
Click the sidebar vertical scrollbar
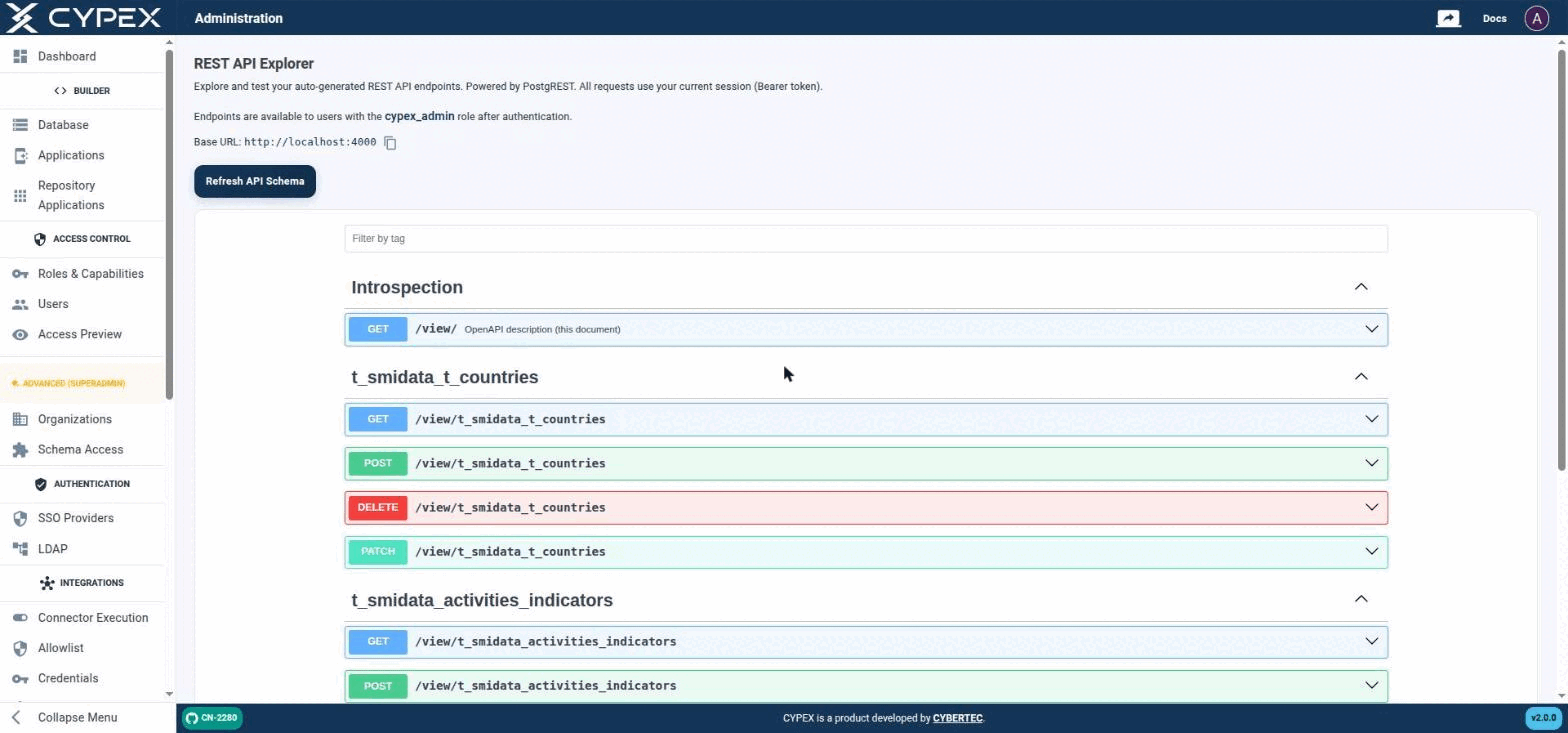click(x=169, y=225)
